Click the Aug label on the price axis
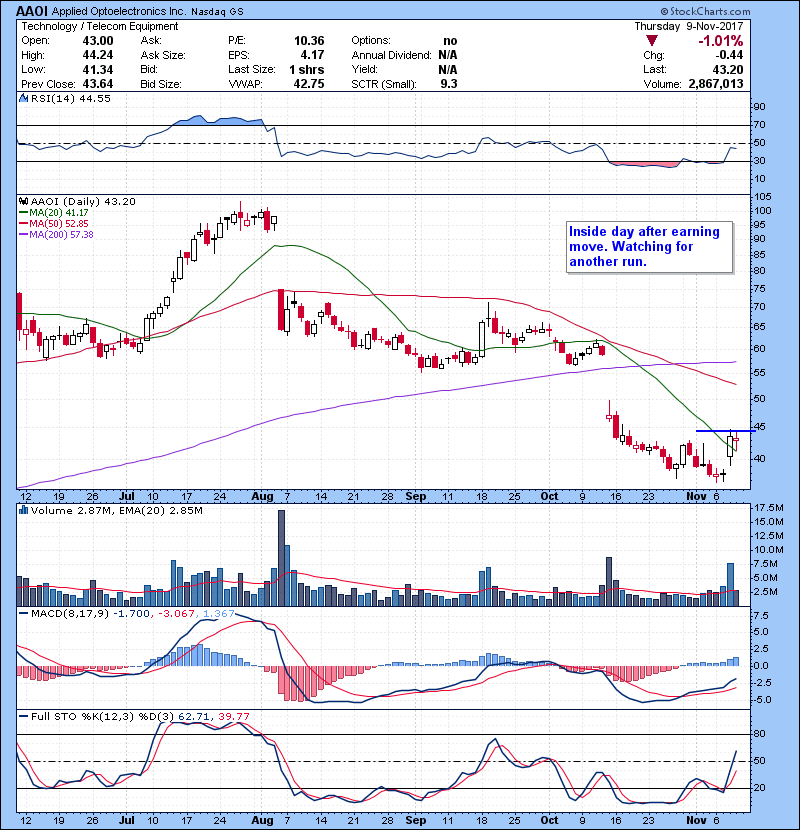 coord(263,497)
